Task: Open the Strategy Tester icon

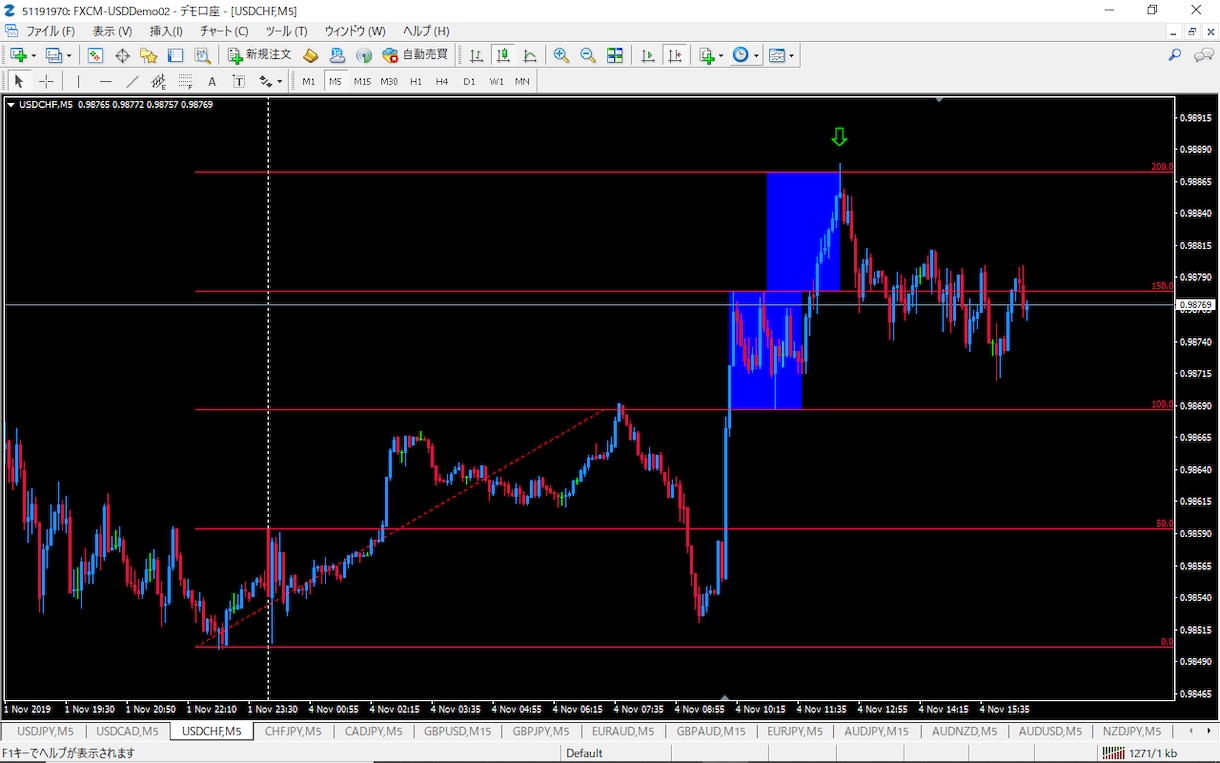Action: click(202, 56)
